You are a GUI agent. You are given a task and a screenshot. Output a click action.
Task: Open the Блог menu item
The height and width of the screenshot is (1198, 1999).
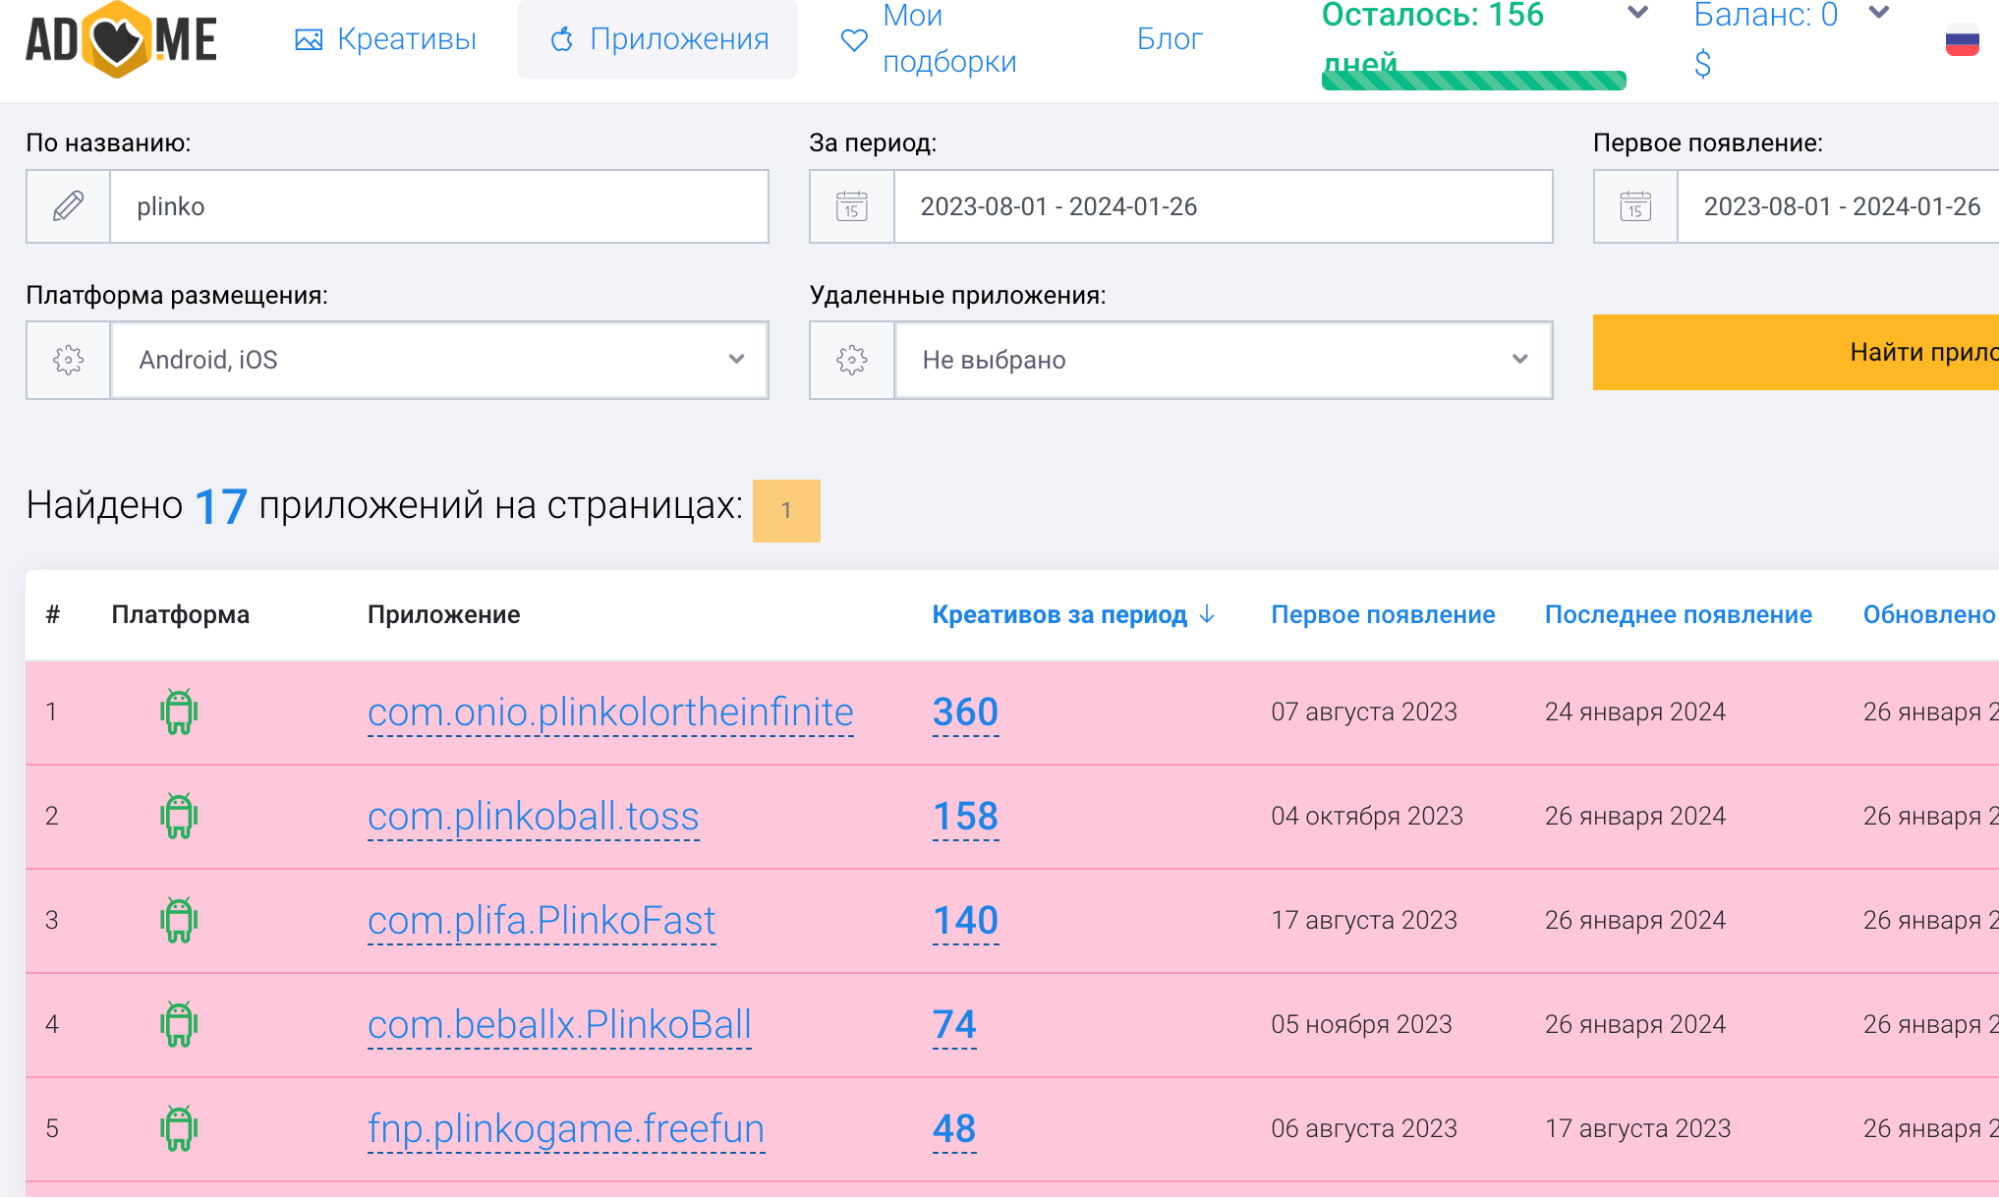pyautogui.click(x=1169, y=39)
